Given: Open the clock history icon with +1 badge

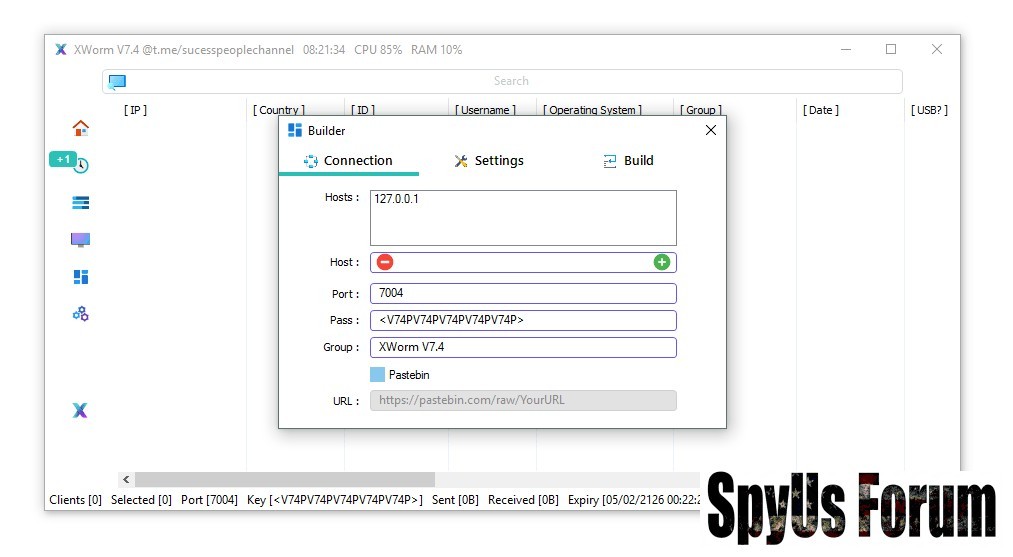Looking at the screenshot, I should tap(81, 165).
